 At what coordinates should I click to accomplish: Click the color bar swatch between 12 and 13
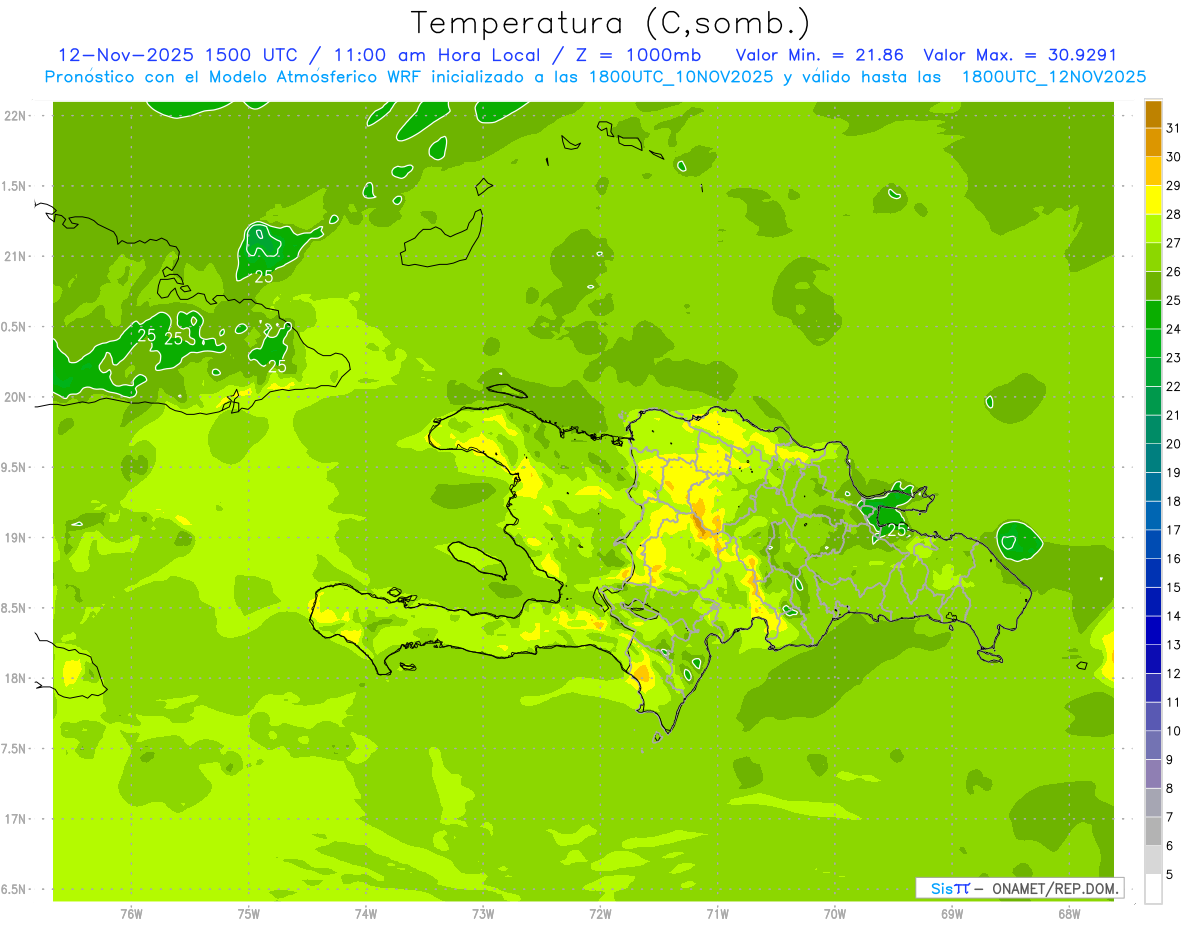(x=1153, y=659)
